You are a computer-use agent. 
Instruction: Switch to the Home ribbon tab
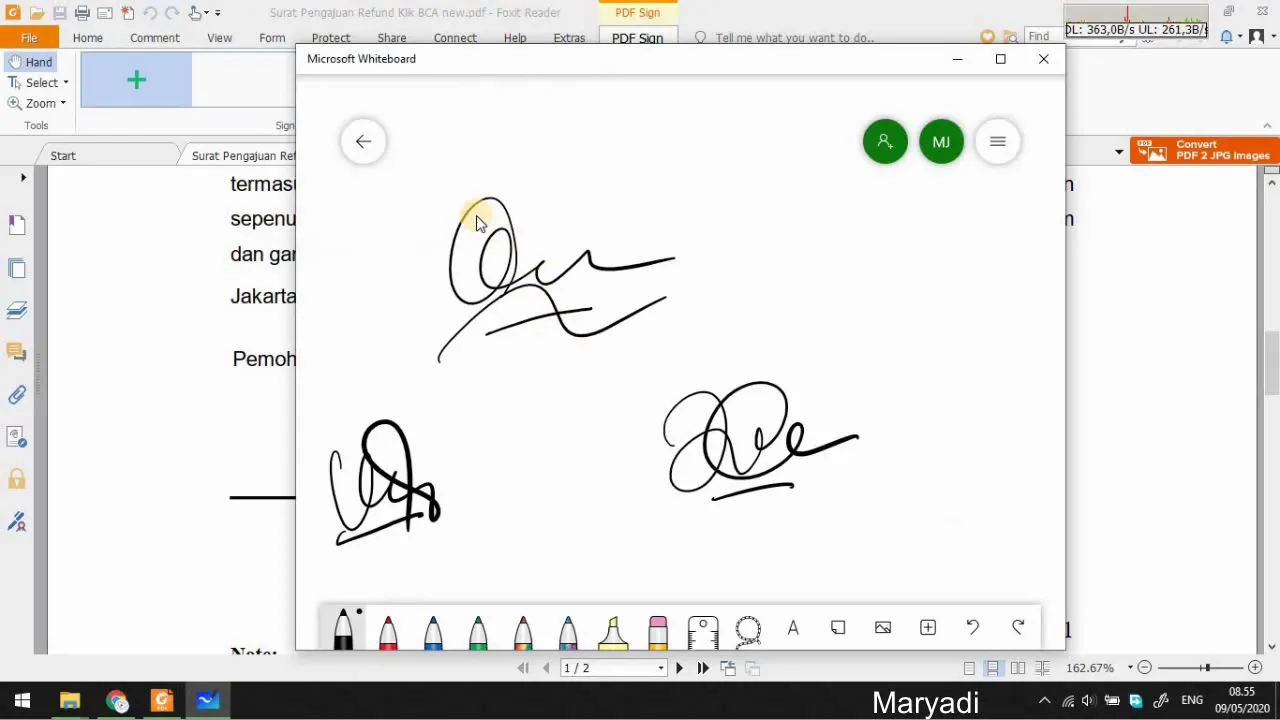87,38
